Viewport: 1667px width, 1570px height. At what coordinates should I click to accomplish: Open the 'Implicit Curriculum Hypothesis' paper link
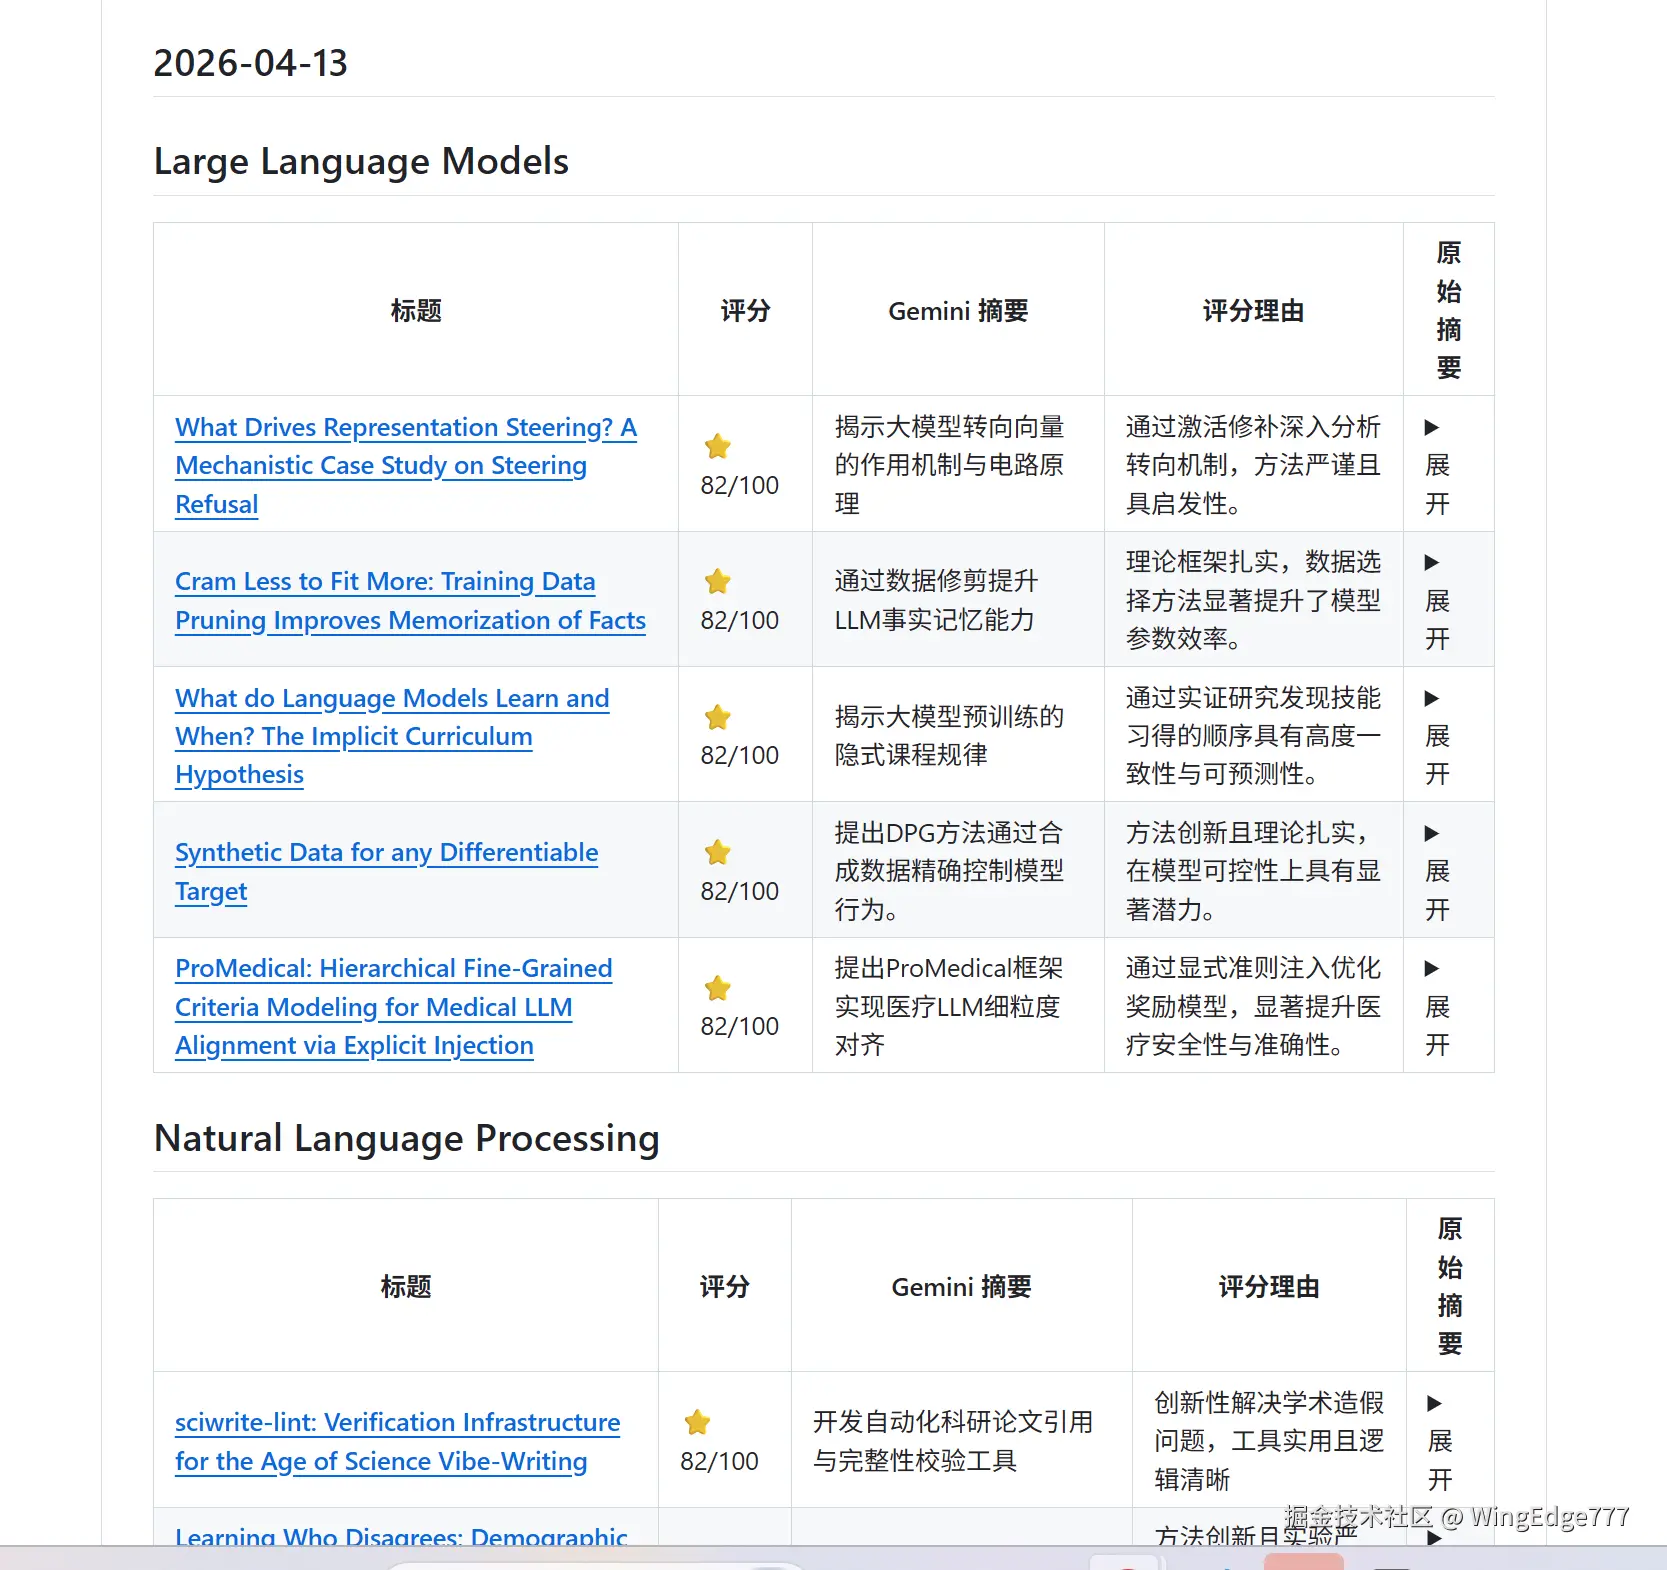pos(392,736)
